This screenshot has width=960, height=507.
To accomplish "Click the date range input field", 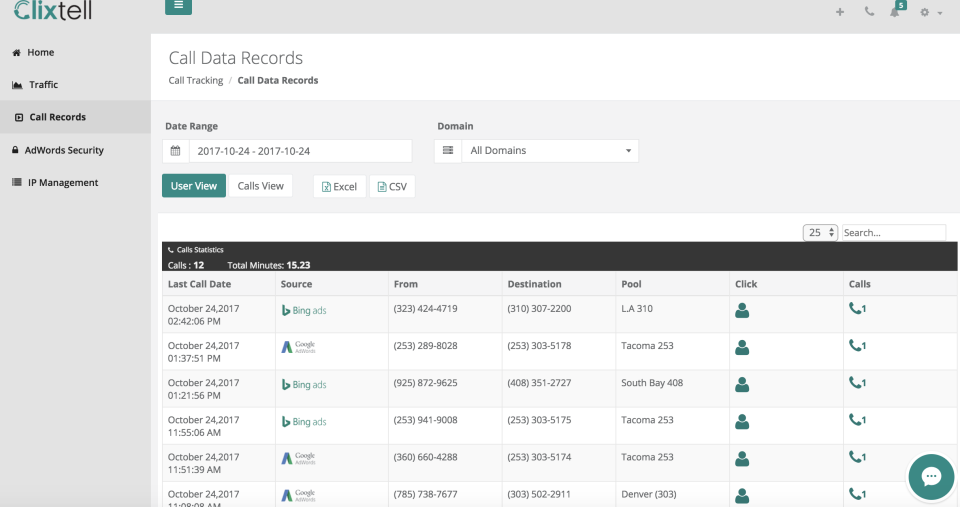I will click(x=299, y=151).
